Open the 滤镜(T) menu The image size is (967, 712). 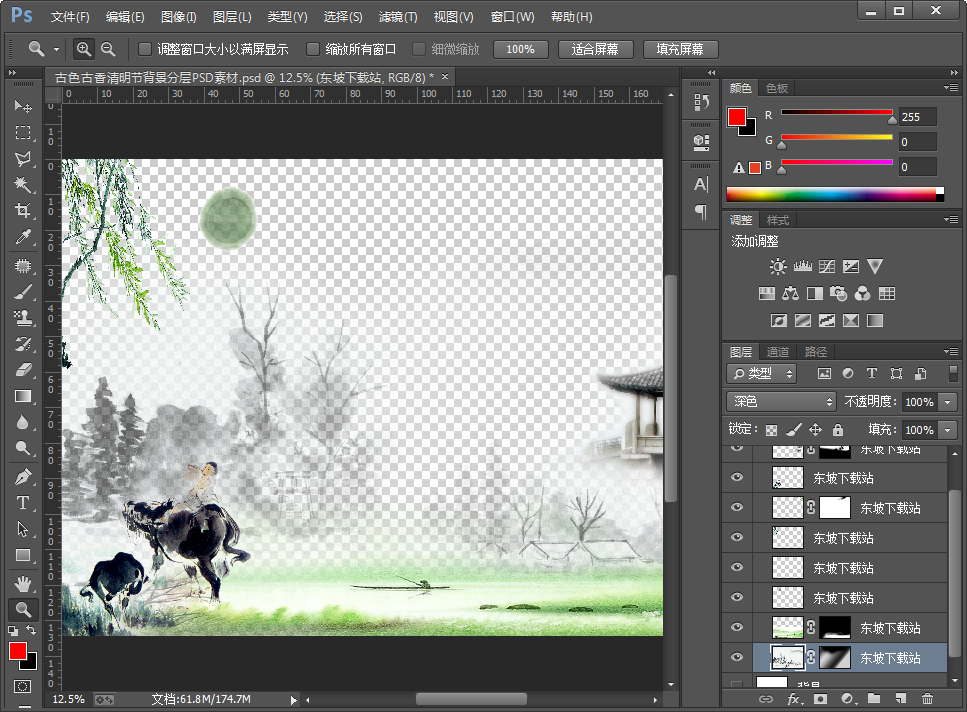pyautogui.click(x=398, y=17)
